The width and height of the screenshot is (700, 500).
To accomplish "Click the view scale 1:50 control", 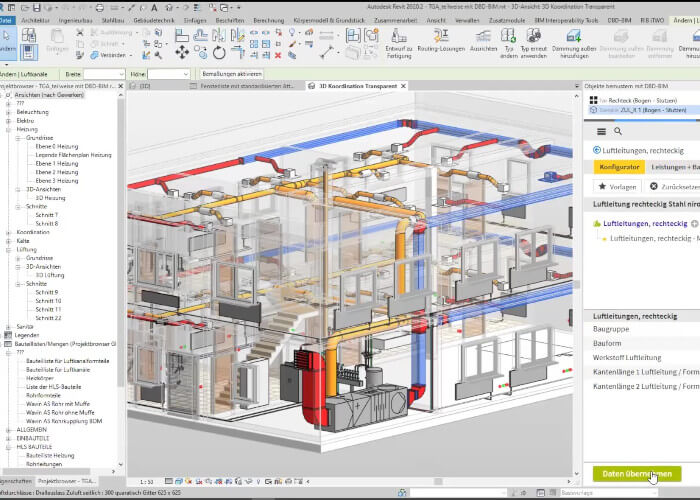I will click(146, 482).
